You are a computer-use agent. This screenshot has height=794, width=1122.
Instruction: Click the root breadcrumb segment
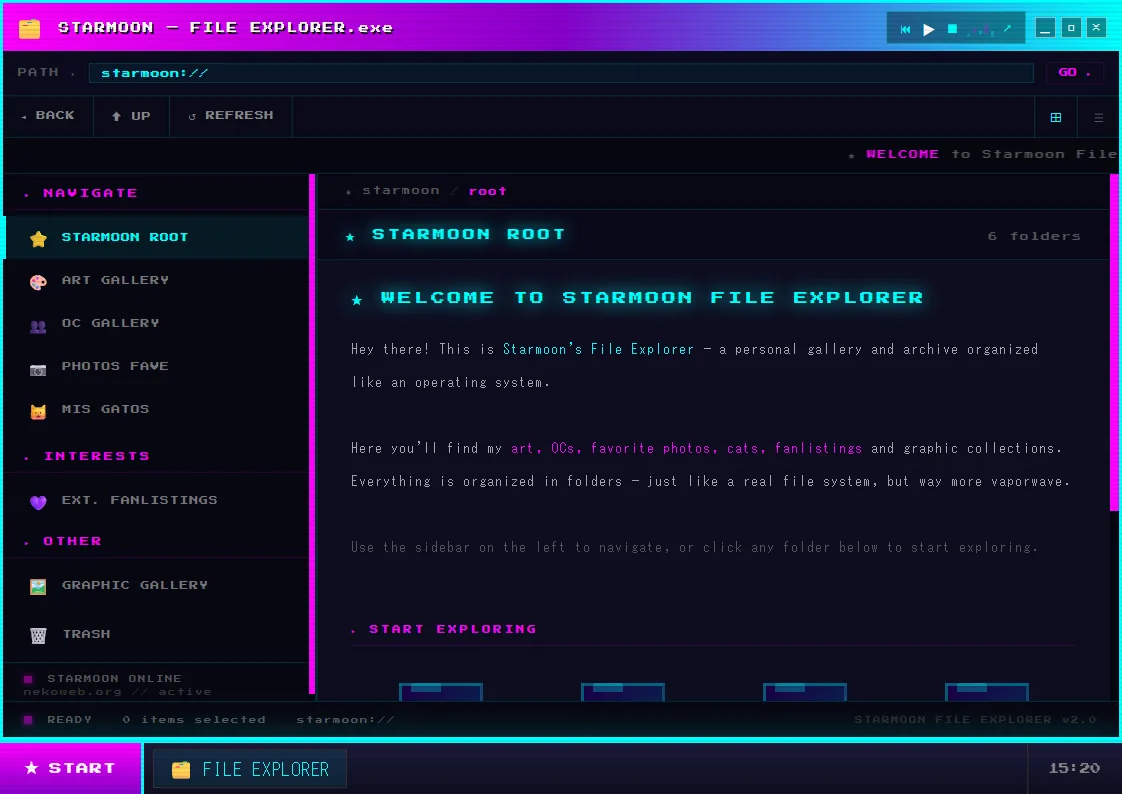pos(487,191)
